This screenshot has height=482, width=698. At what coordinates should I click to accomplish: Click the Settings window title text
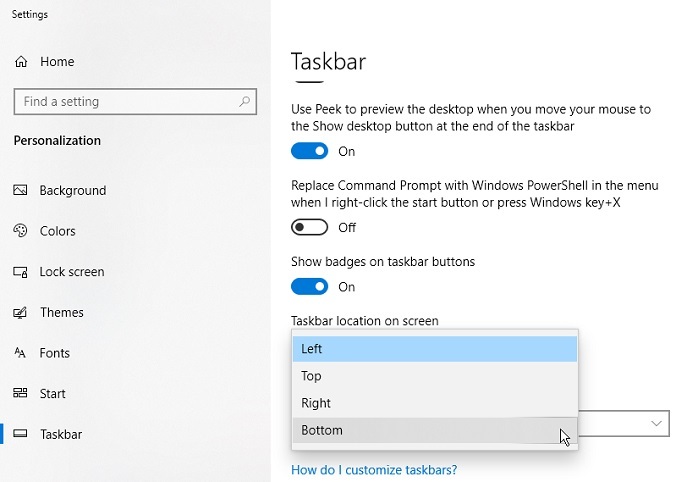pyautogui.click(x=30, y=14)
